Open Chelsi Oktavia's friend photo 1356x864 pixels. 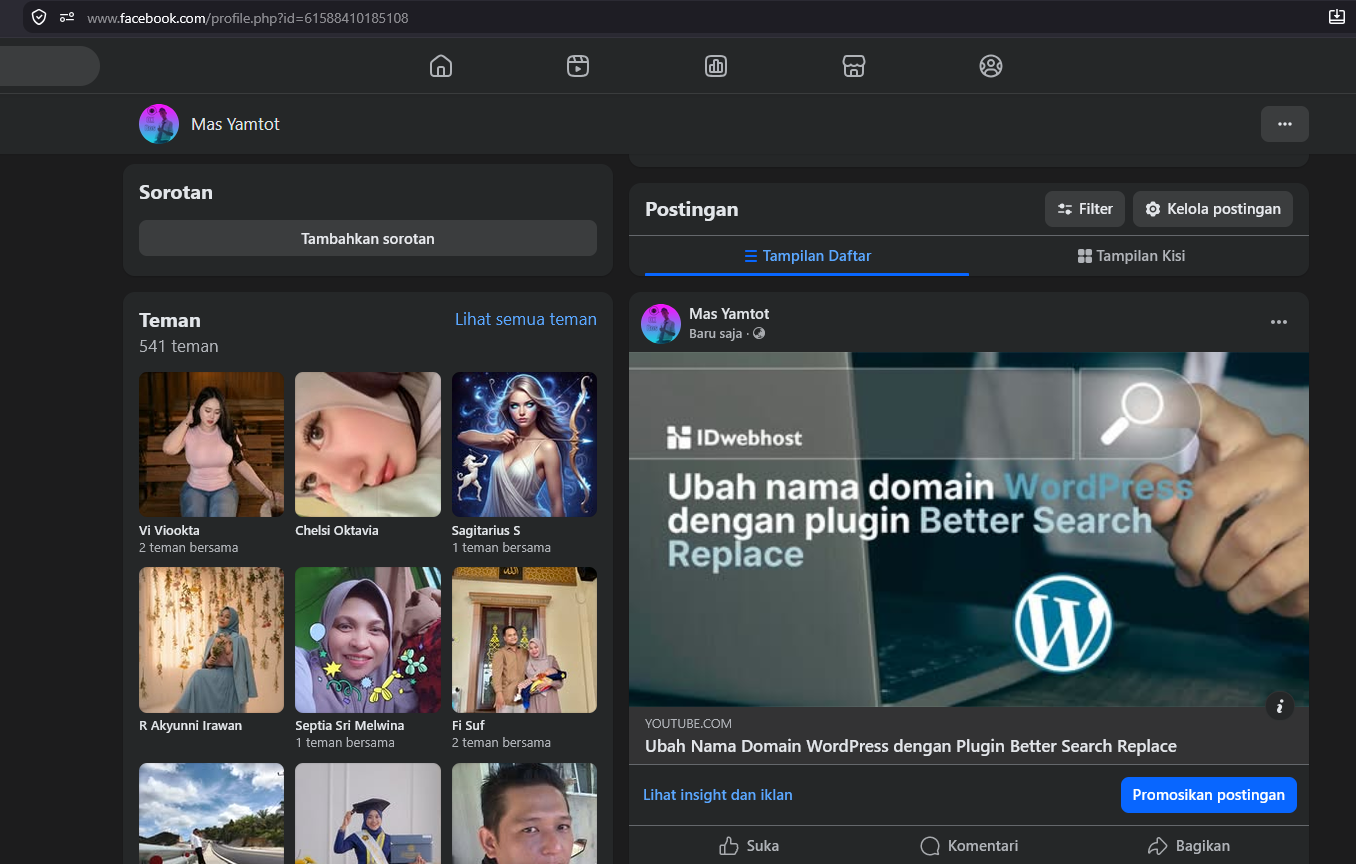(x=368, y=444)
